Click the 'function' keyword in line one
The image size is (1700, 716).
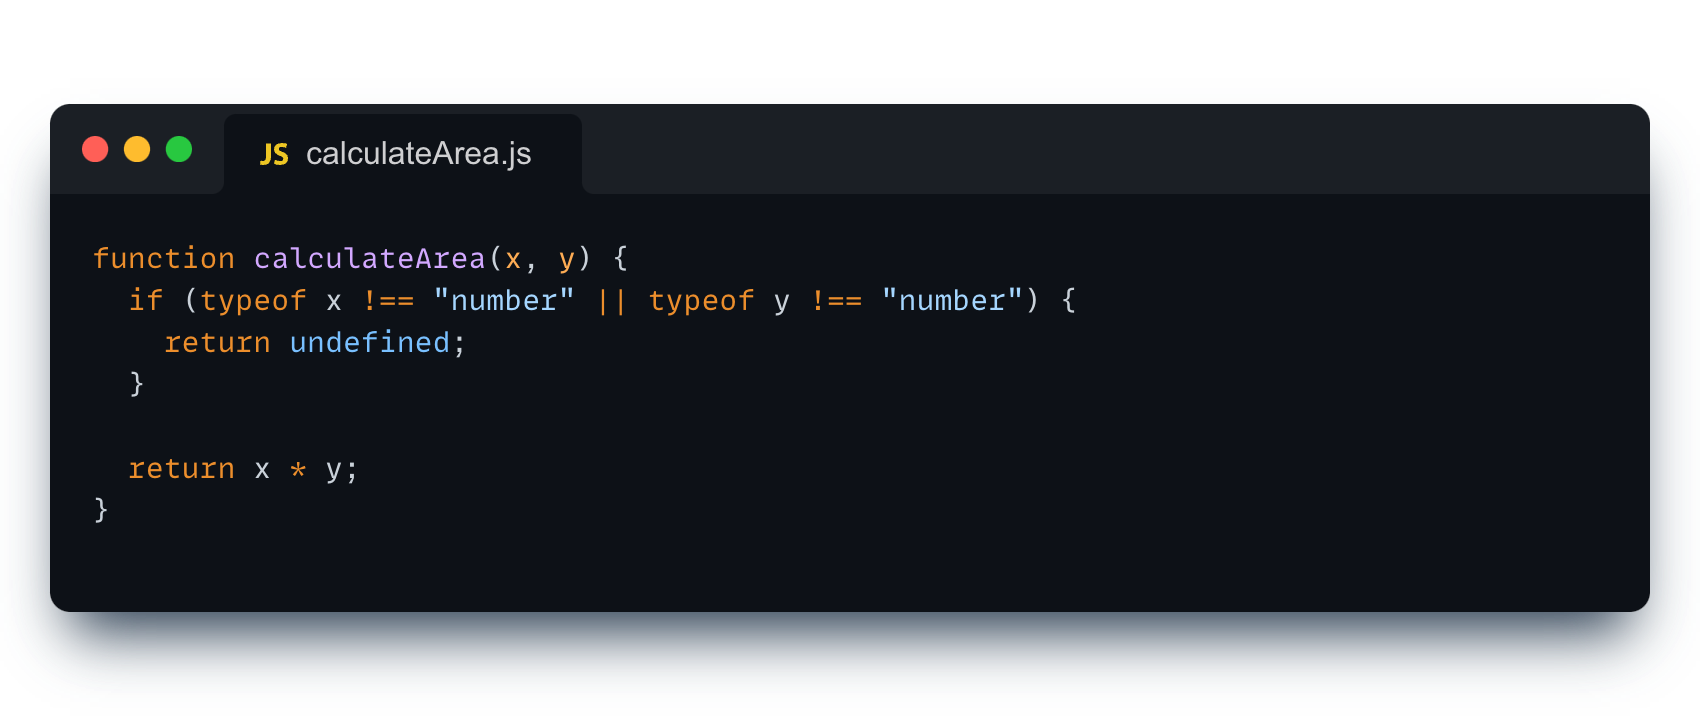click(x=164, y=259)
